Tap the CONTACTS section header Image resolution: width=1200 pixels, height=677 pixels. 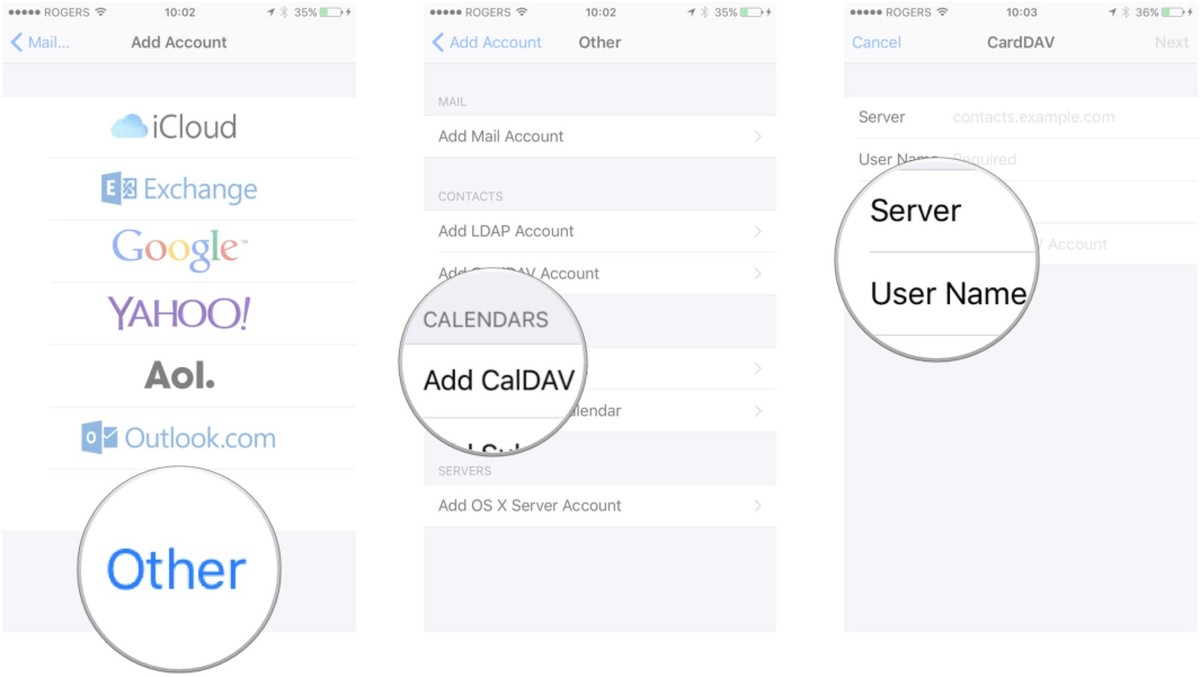470,197
